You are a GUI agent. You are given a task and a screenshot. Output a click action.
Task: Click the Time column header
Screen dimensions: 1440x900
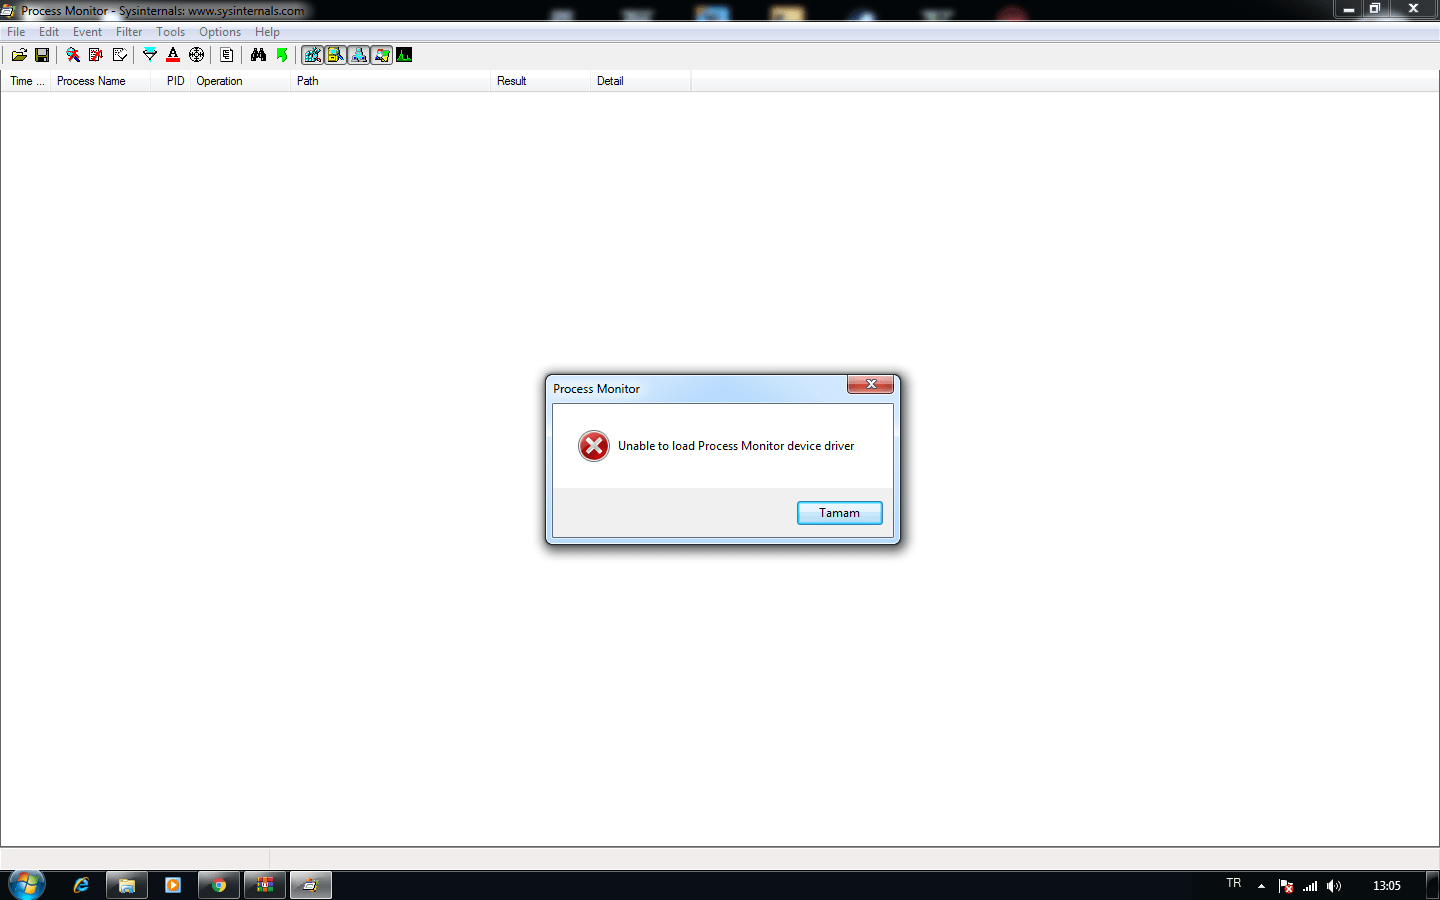pyautogui.click(x=26, y=81)
